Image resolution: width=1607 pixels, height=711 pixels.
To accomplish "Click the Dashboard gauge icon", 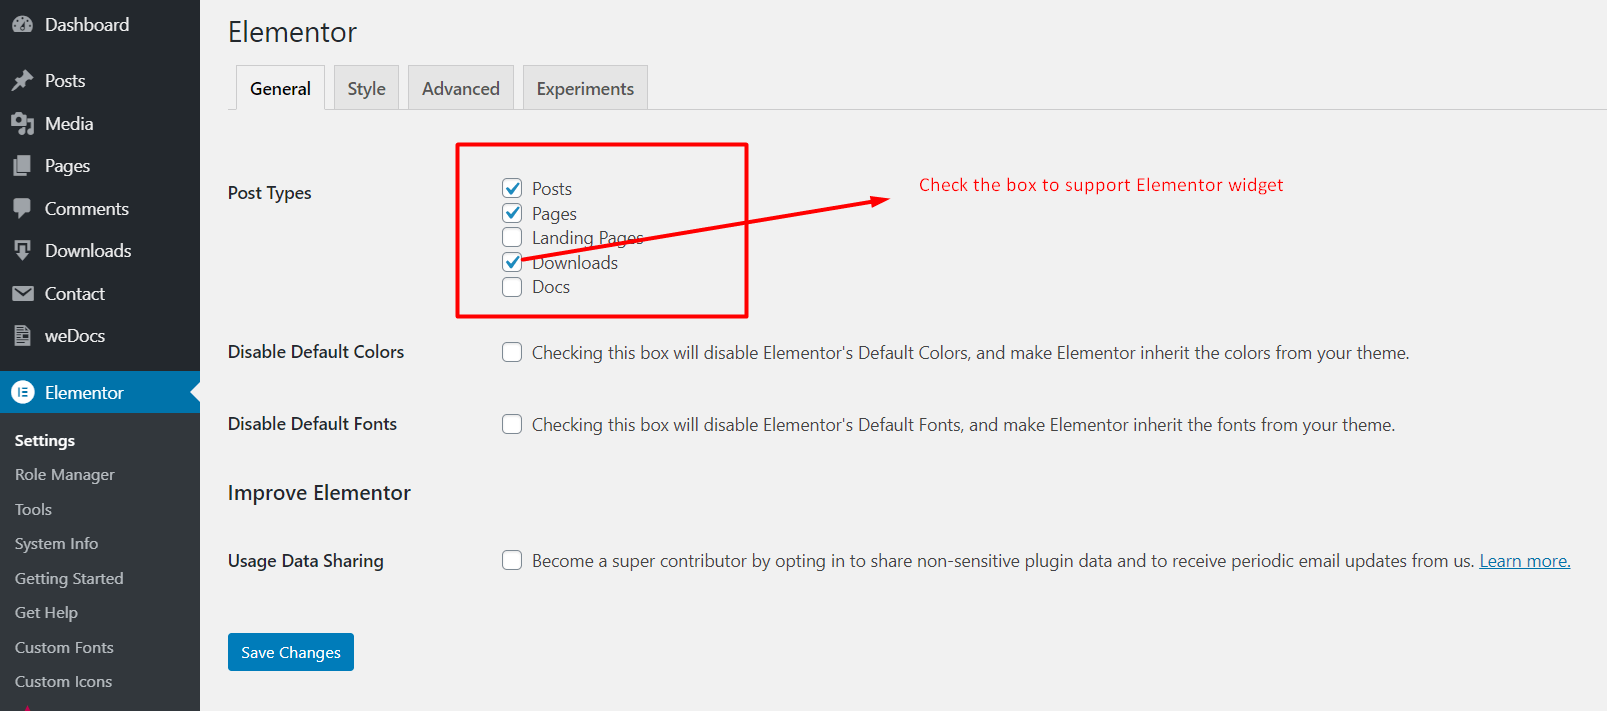I will coord(21,23).
